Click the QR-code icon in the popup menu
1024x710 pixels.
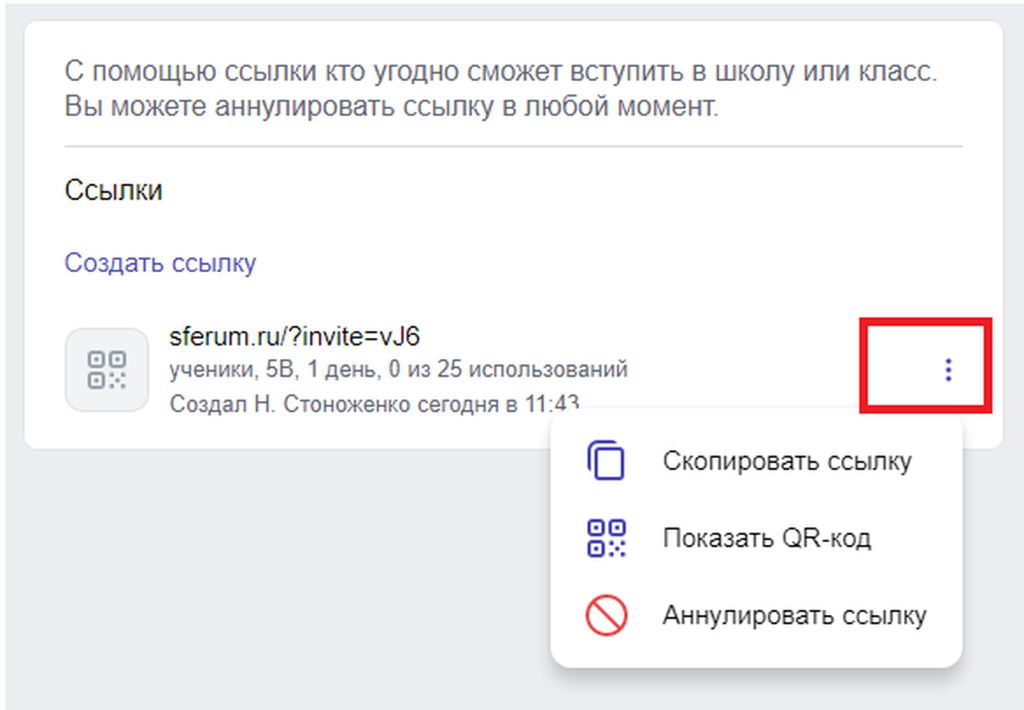tap(606, 538)
